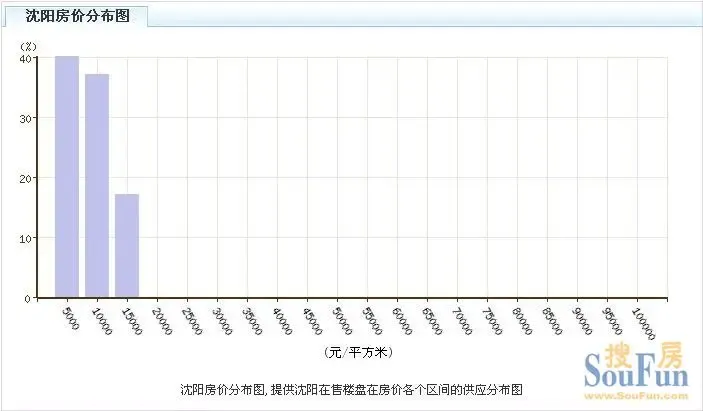
Task: Click the 40000 x-axis label
Action: point(282,321)
